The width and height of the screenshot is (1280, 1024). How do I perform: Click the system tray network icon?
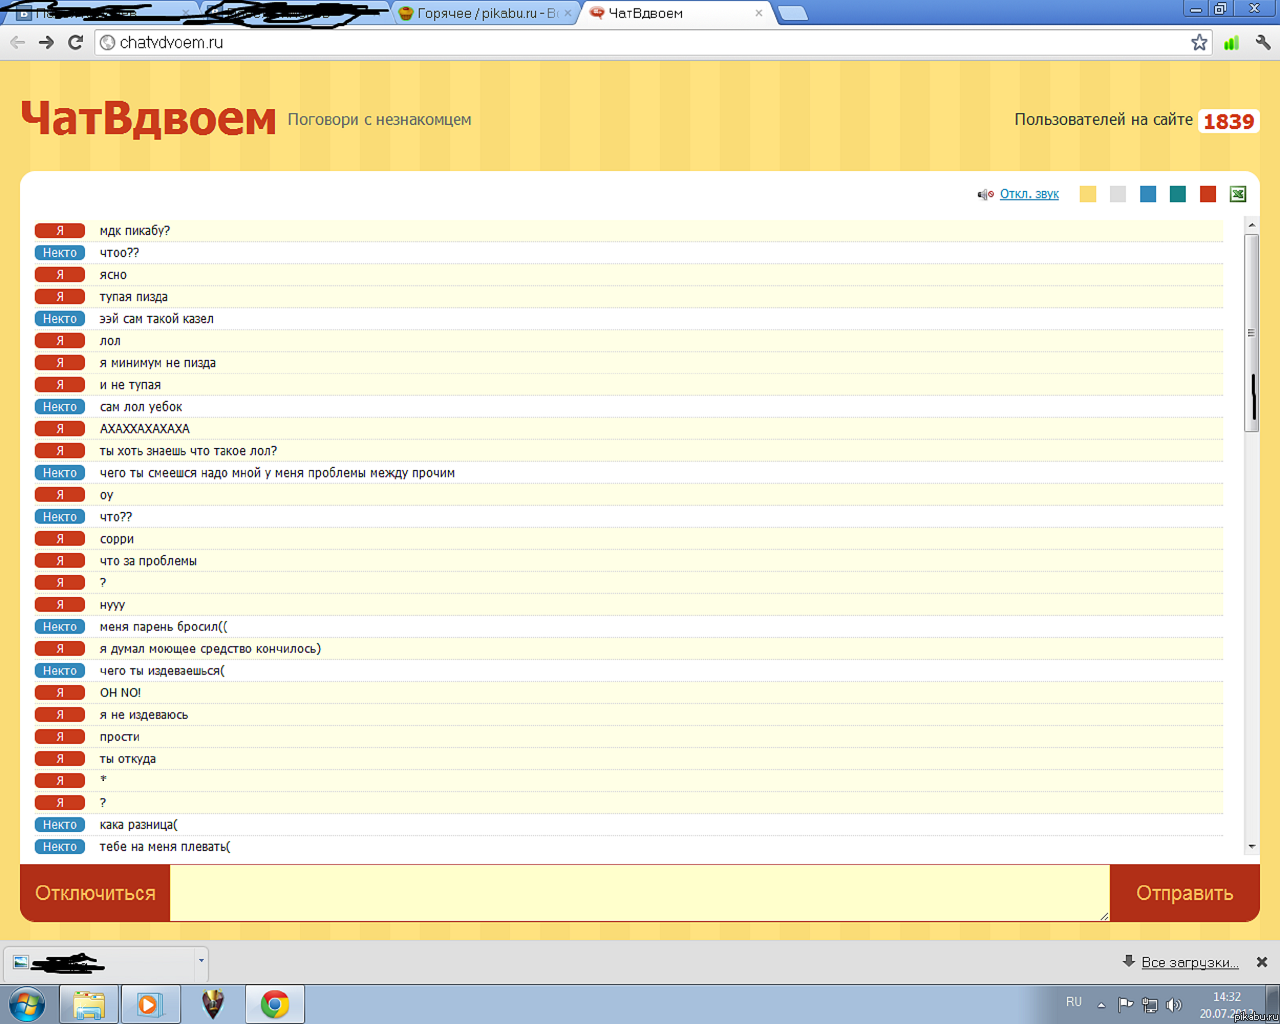tap(1150, 1005)
